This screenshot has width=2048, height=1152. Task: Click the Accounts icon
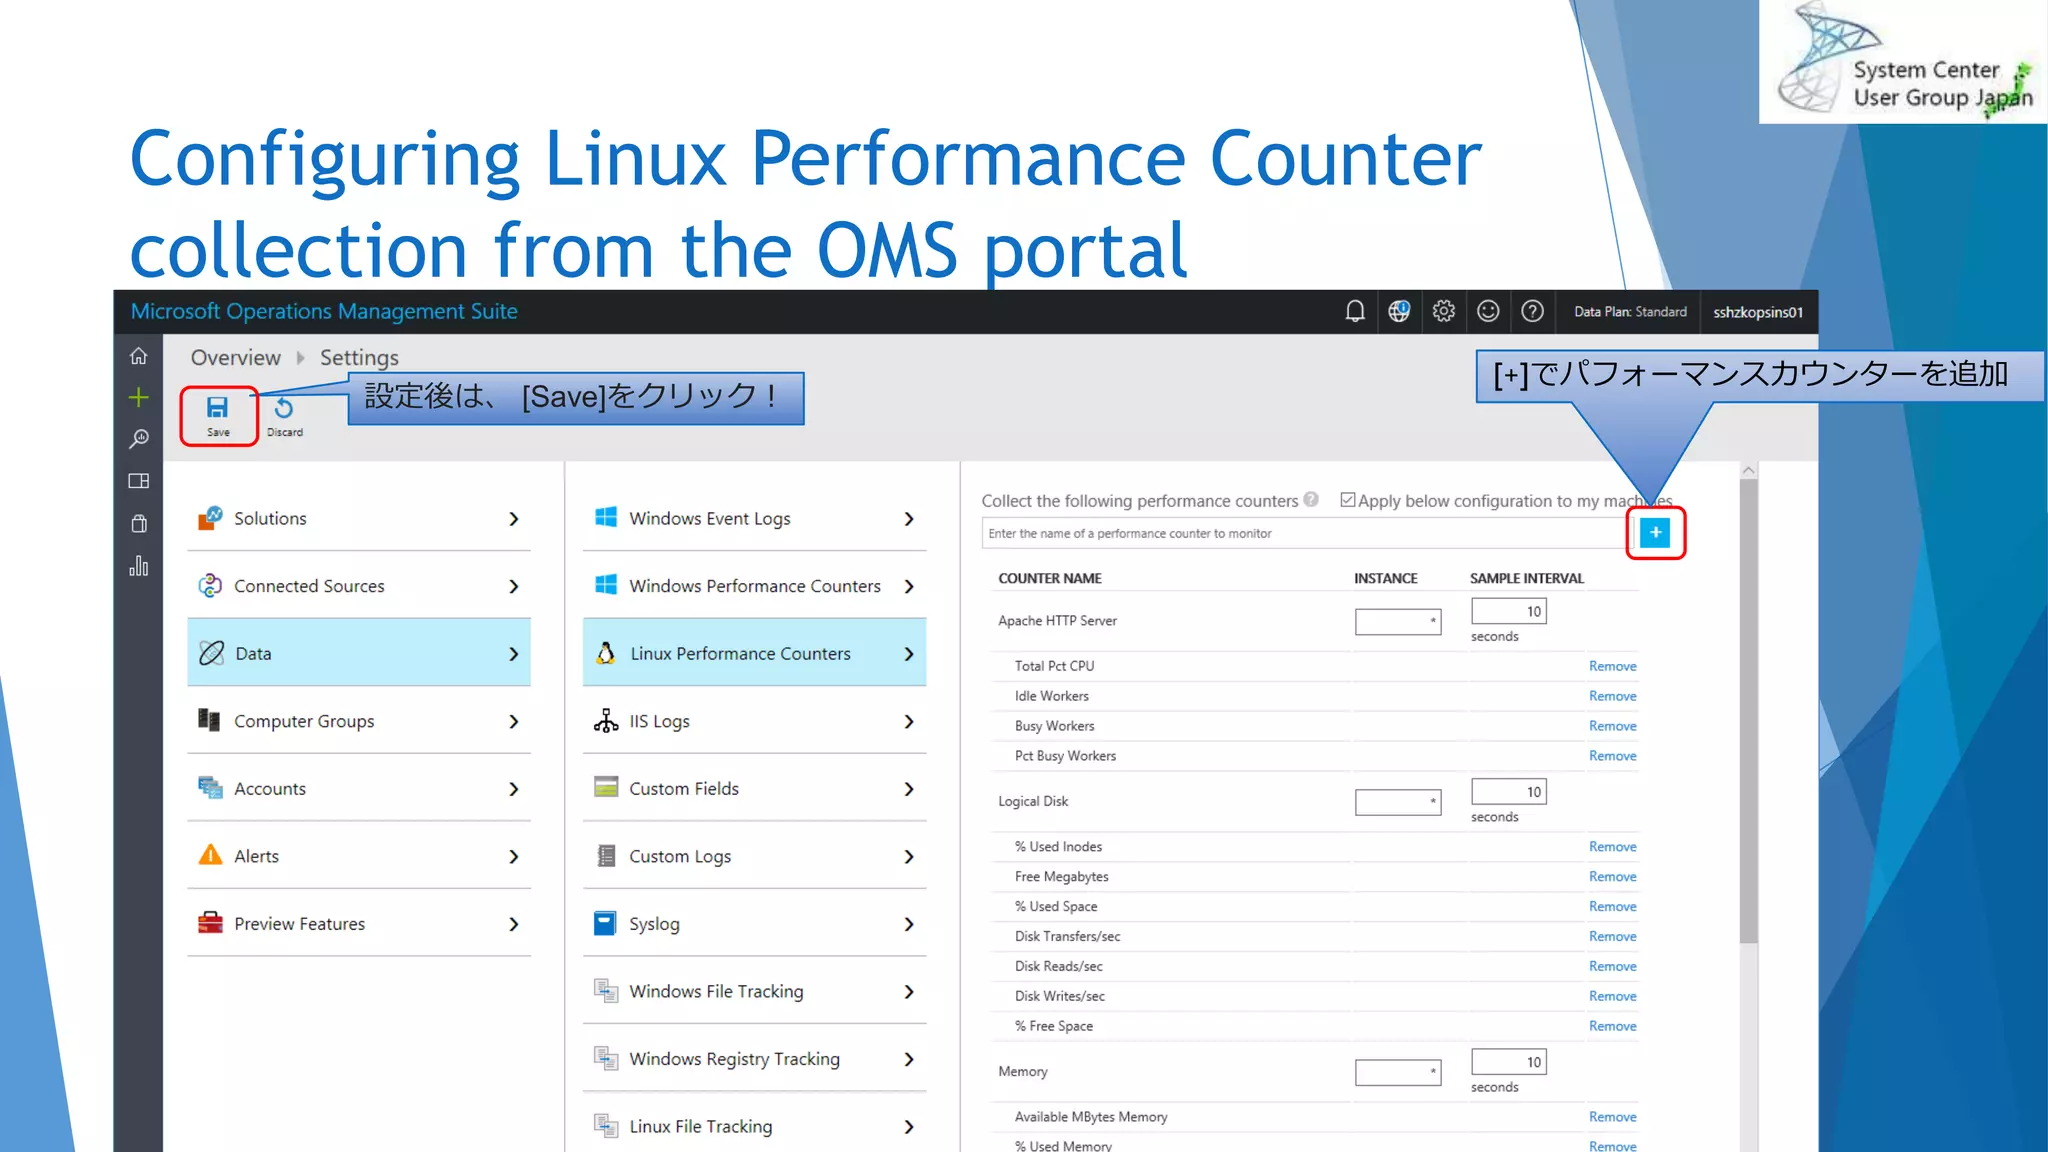click(x=210, y=788)
